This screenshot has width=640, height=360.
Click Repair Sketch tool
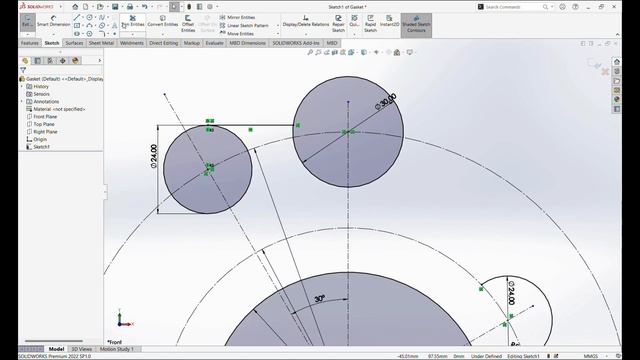coord(338,23)
